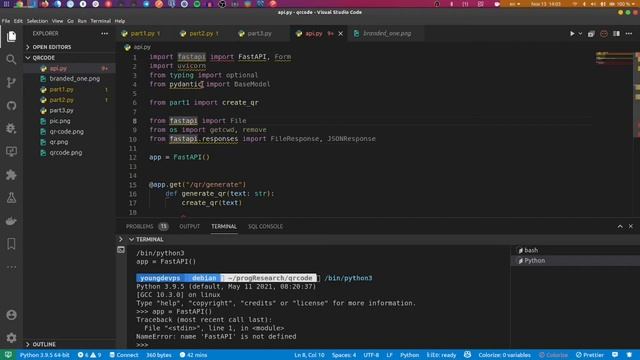Collapse the QRCODE folder section
Screen dimensions: 640x360
tap(69, 58)
